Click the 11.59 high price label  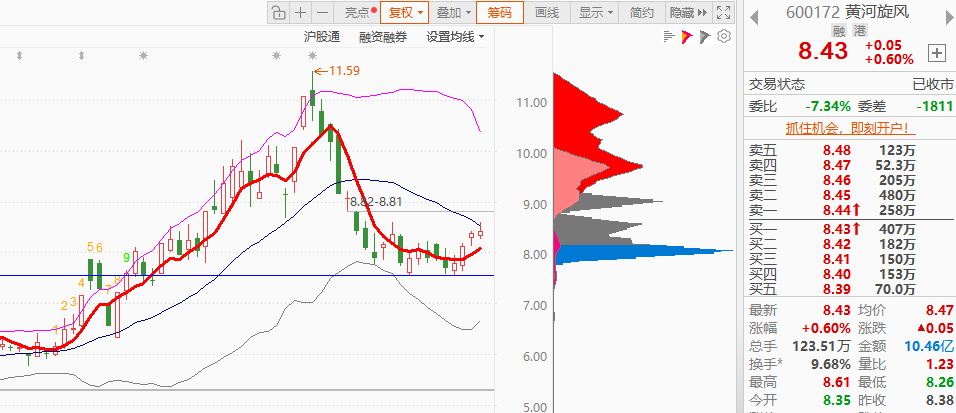click(344, 71)
